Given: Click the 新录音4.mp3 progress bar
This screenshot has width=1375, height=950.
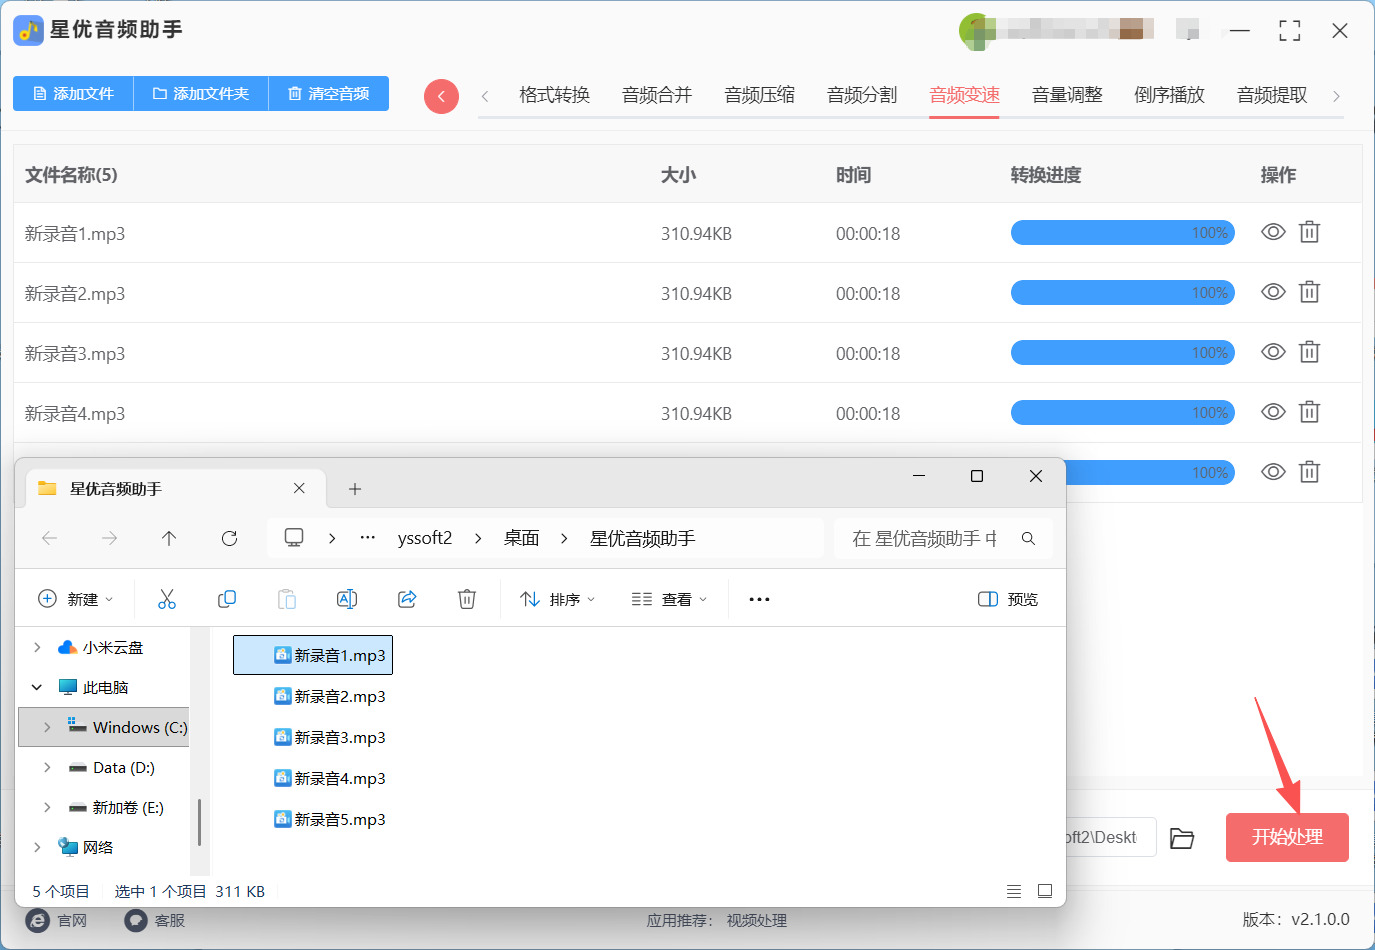Looking at the screenshot, I should pos(1122,412).
